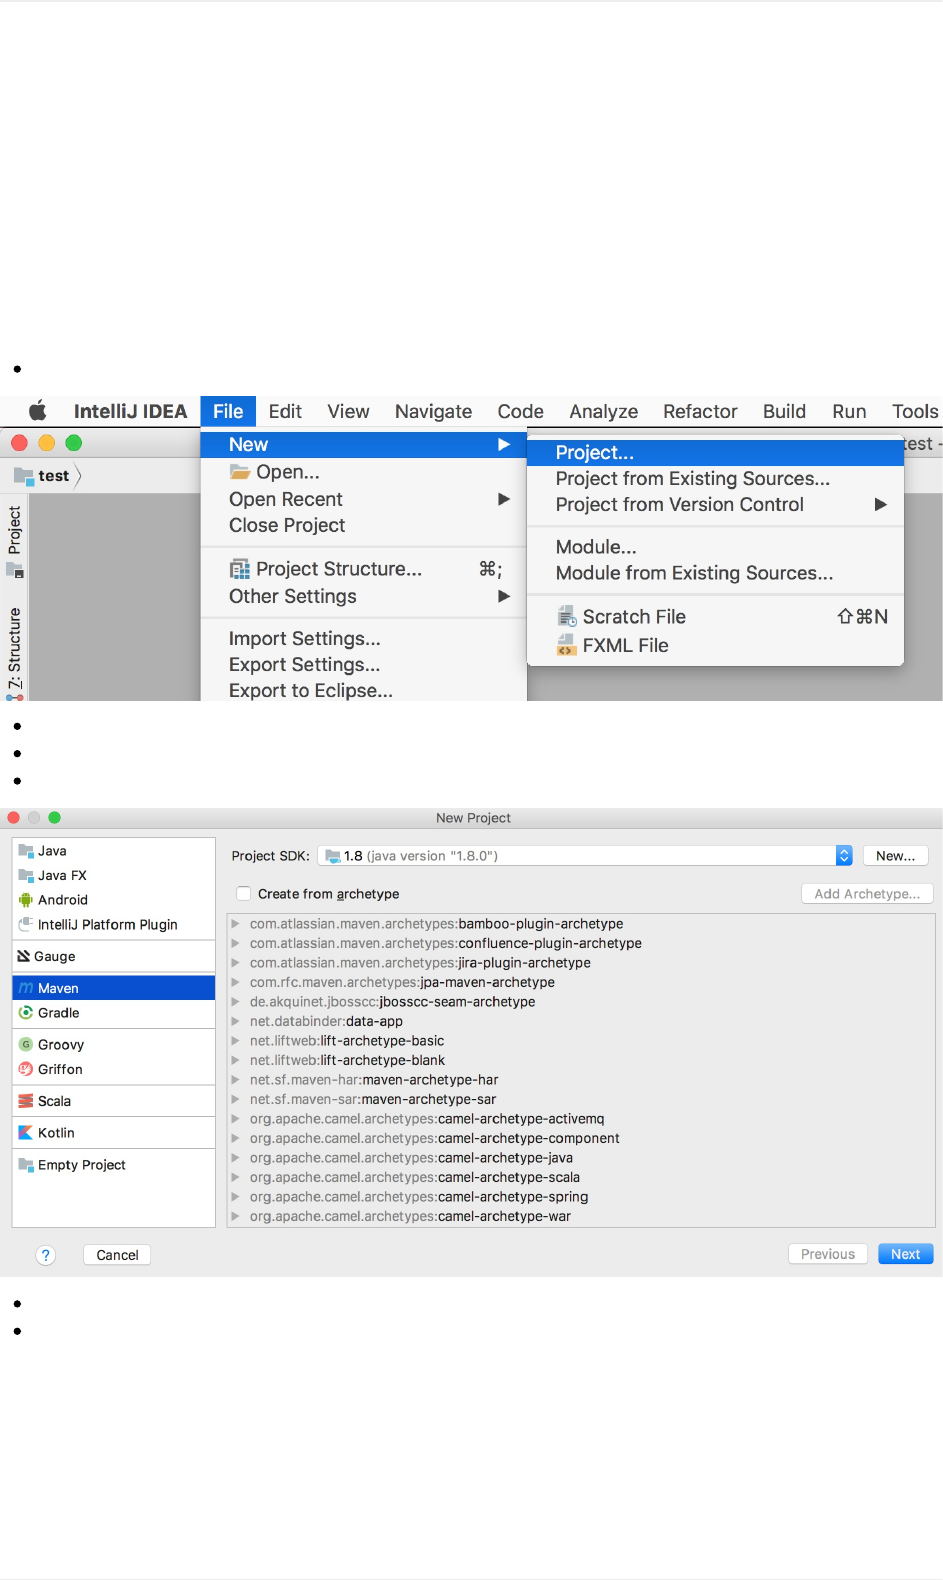Expand confluence-plugin-archetype entry
The image size is (943, 1580).
click(236, 943)
